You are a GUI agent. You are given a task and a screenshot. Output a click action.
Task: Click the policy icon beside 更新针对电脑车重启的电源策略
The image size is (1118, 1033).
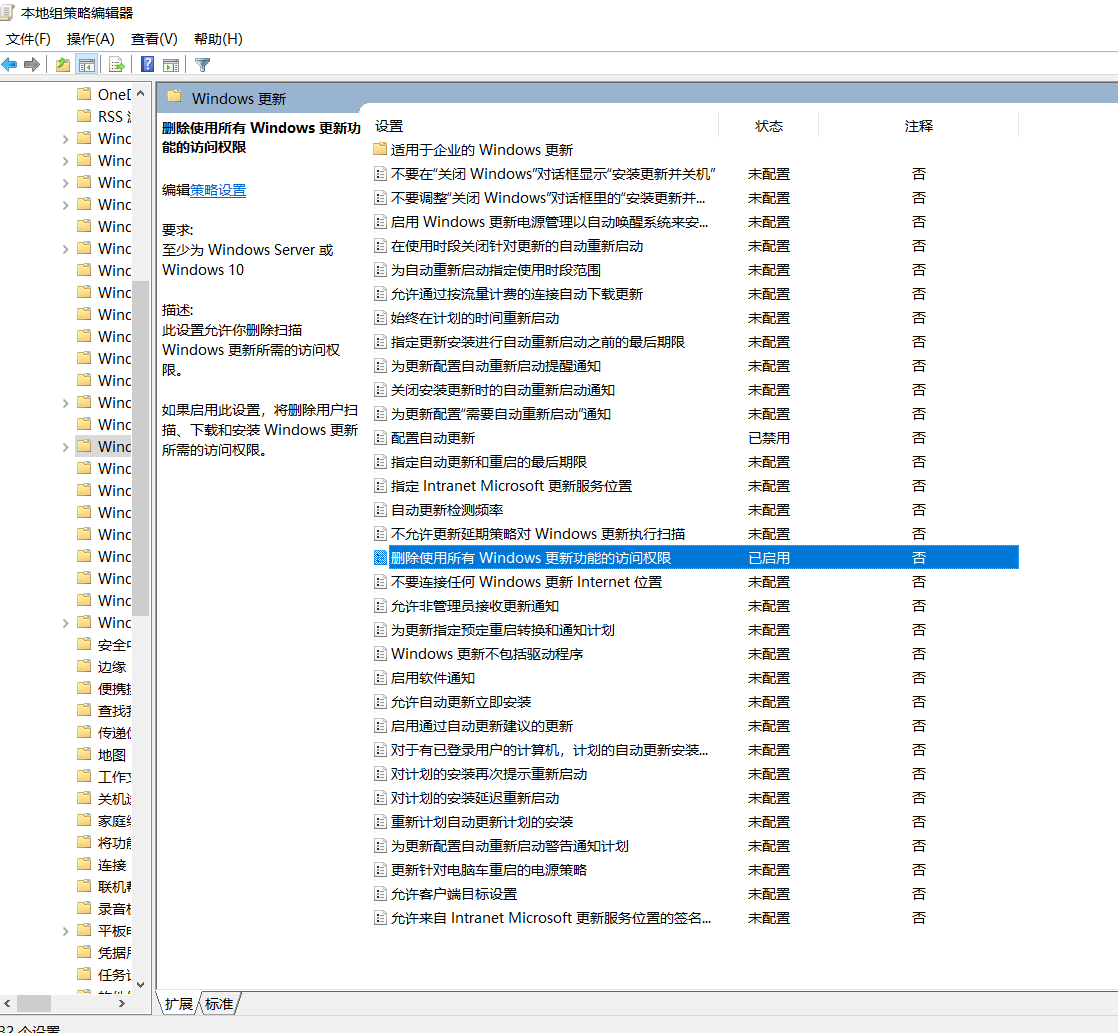click(381, 870)
